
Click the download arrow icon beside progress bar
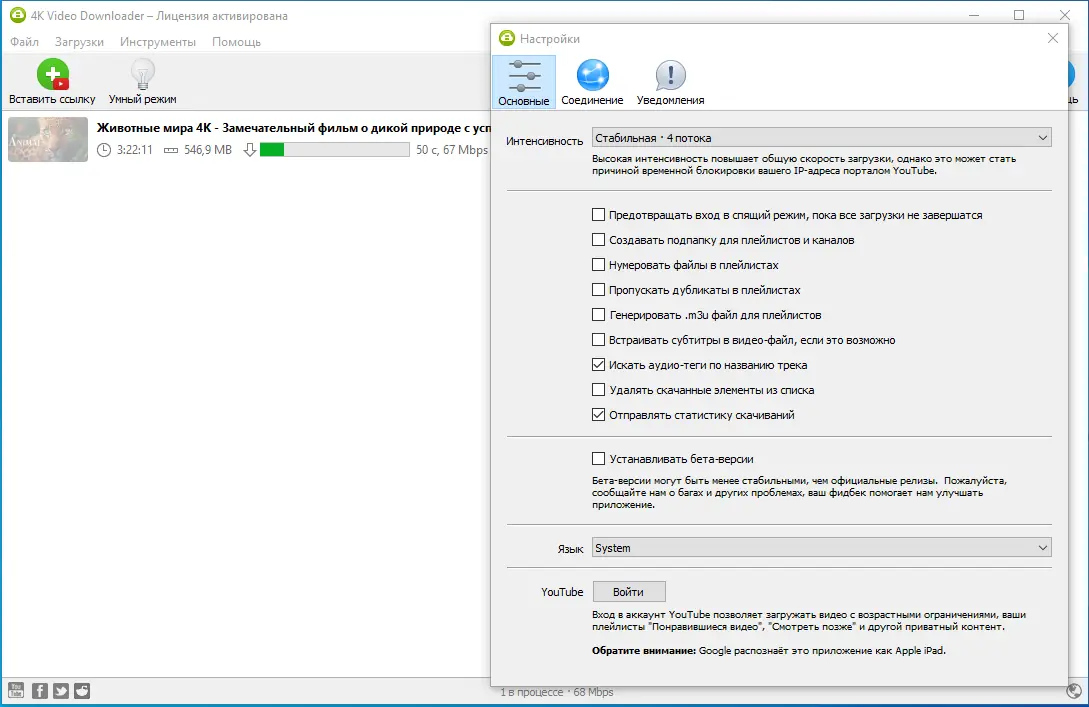tap(249, 149)
